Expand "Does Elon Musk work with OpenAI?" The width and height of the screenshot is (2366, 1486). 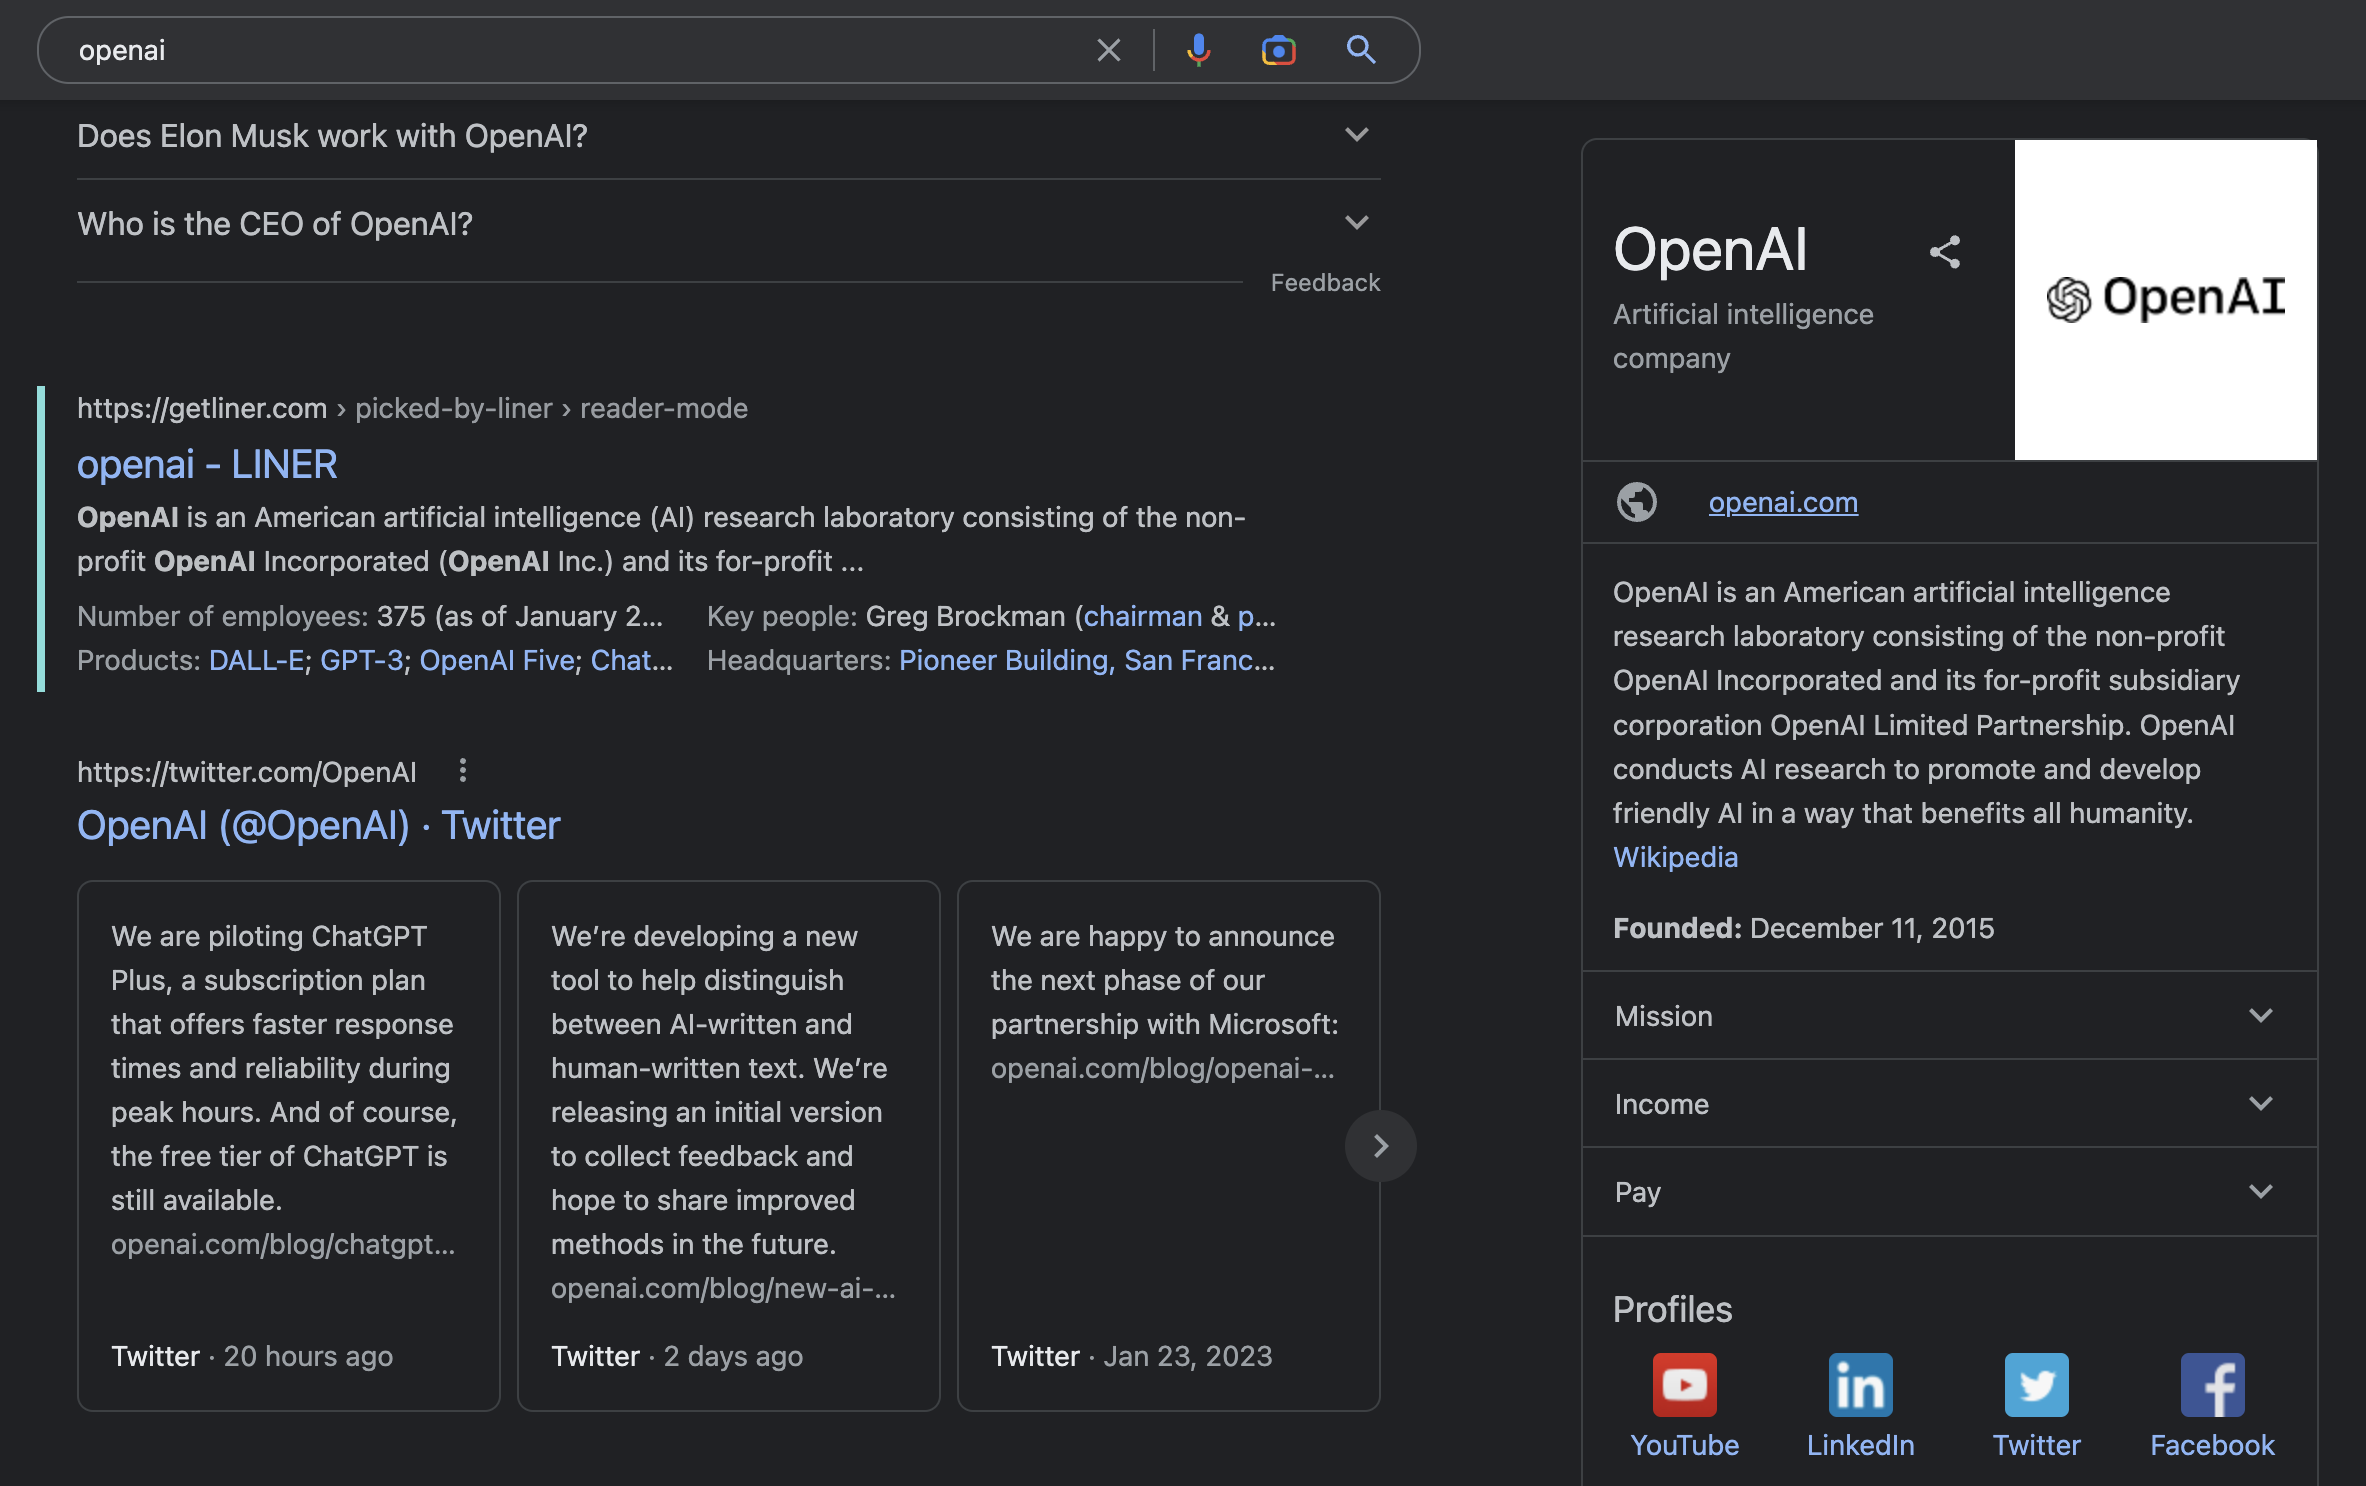point(1356,134)
